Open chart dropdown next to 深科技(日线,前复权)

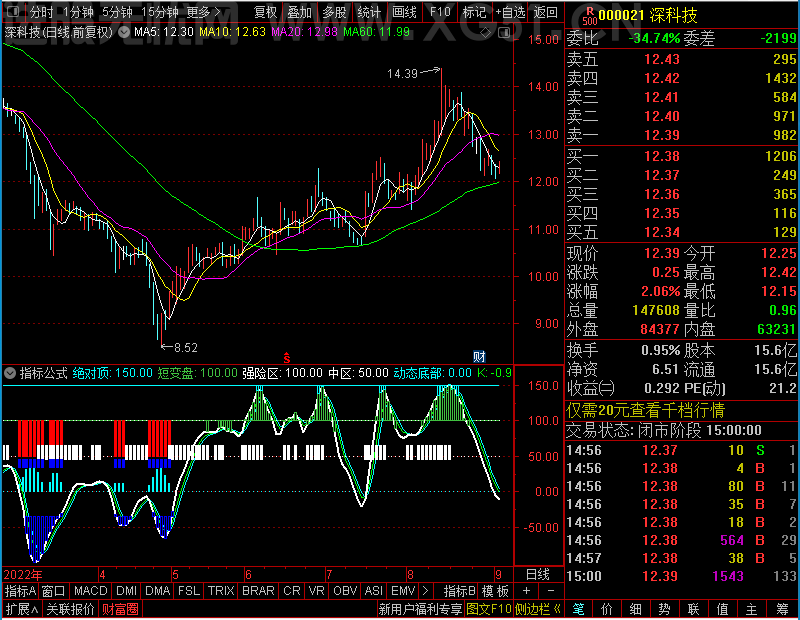[x=124, y=32]
